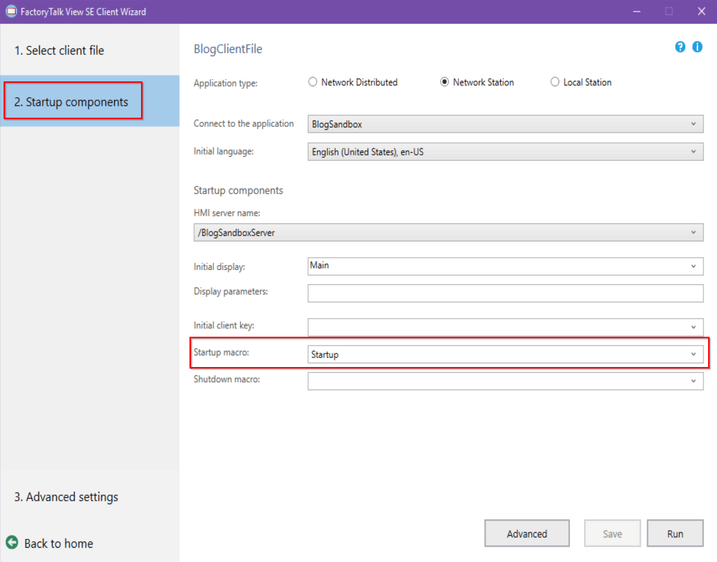The image size is (717, 562).
Task: Select the Network Station radio button
Action: [x=445, y=82]
